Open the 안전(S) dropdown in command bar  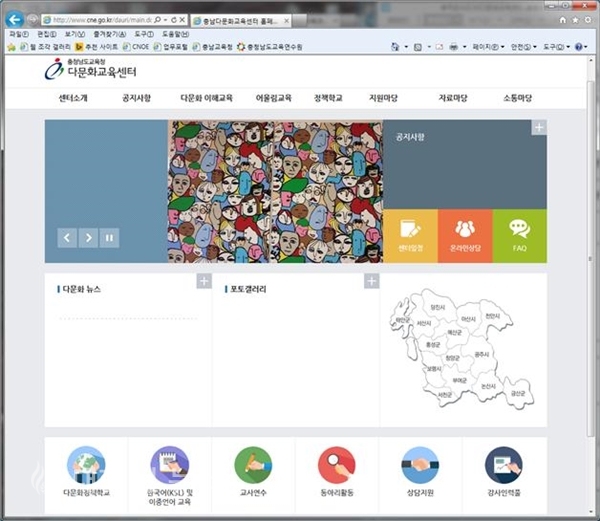[523, 47]
